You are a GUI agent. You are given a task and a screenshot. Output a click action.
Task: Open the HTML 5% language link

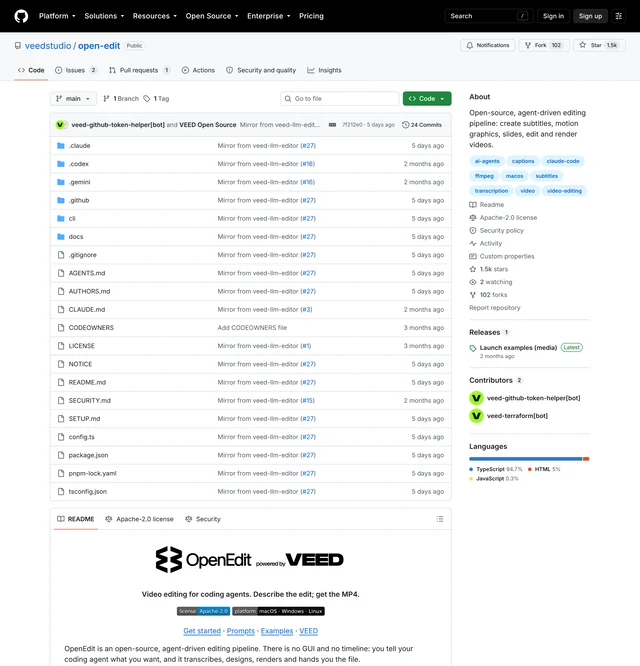[x=544, y=469]
